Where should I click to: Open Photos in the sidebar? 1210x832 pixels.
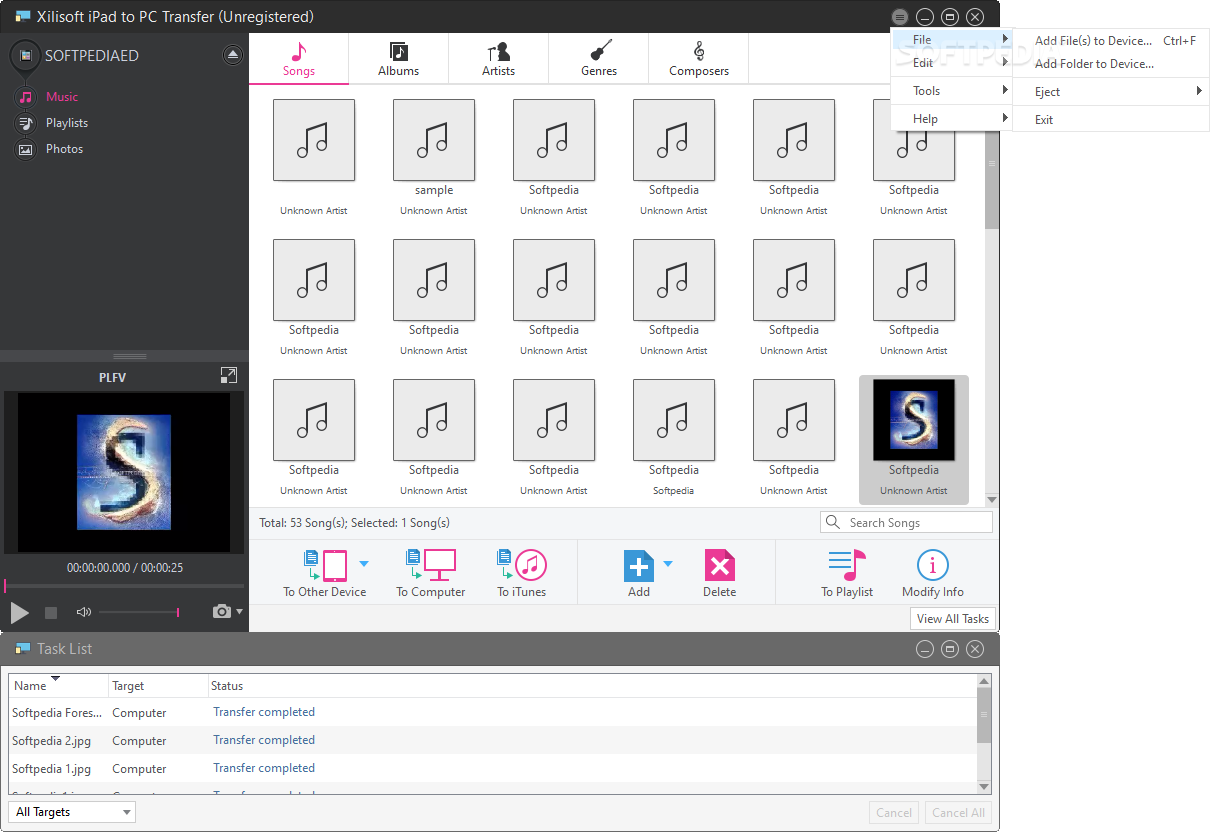click(x=64, y=149)
